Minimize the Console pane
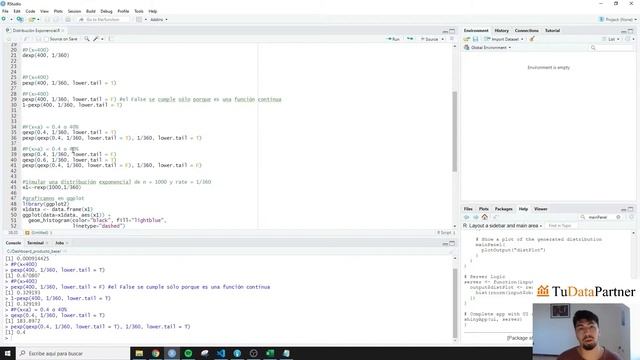 coord(445,244)
